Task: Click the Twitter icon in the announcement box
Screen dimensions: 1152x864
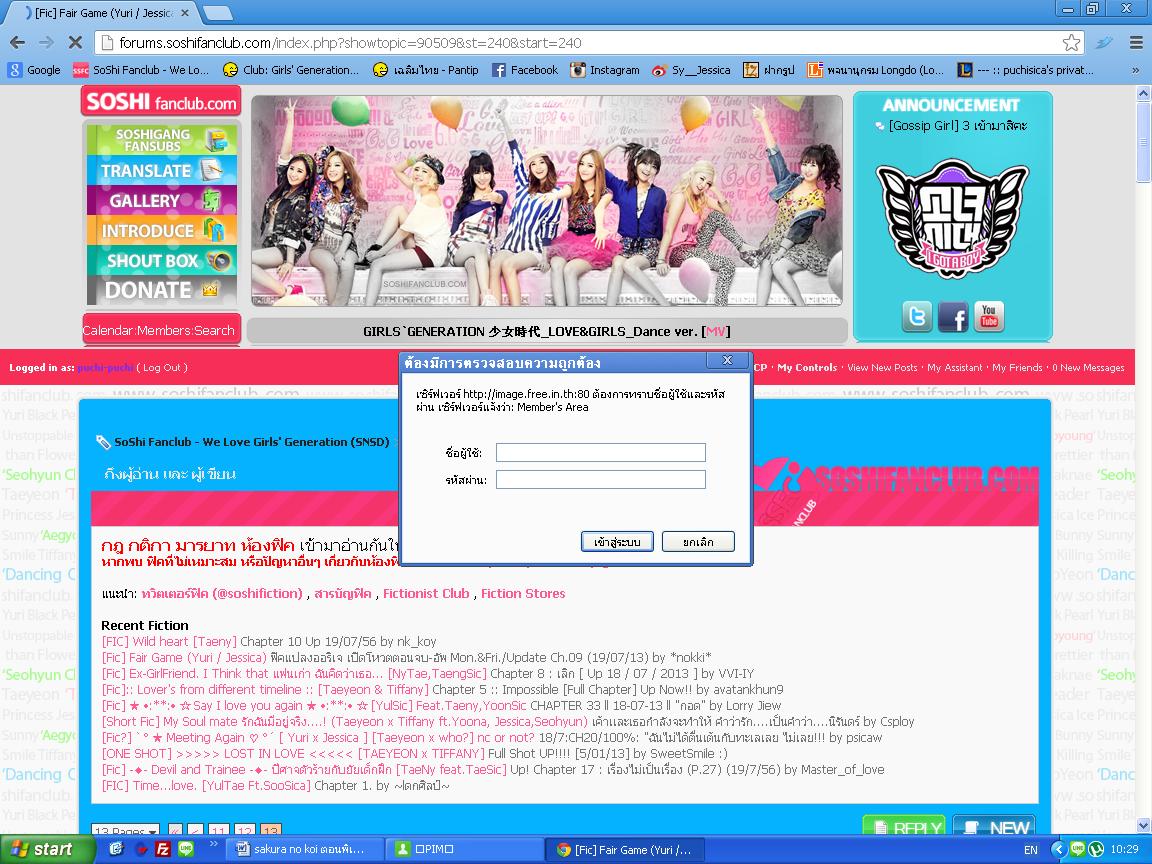Action: (x=916, y=317)
